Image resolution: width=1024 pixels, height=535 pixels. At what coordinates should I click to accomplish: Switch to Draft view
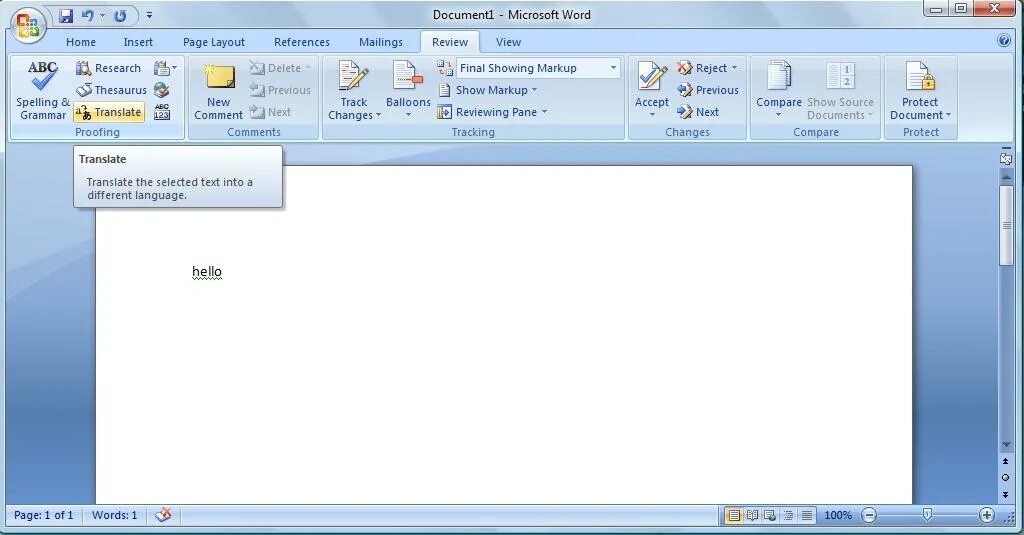(x=807, y=515)
